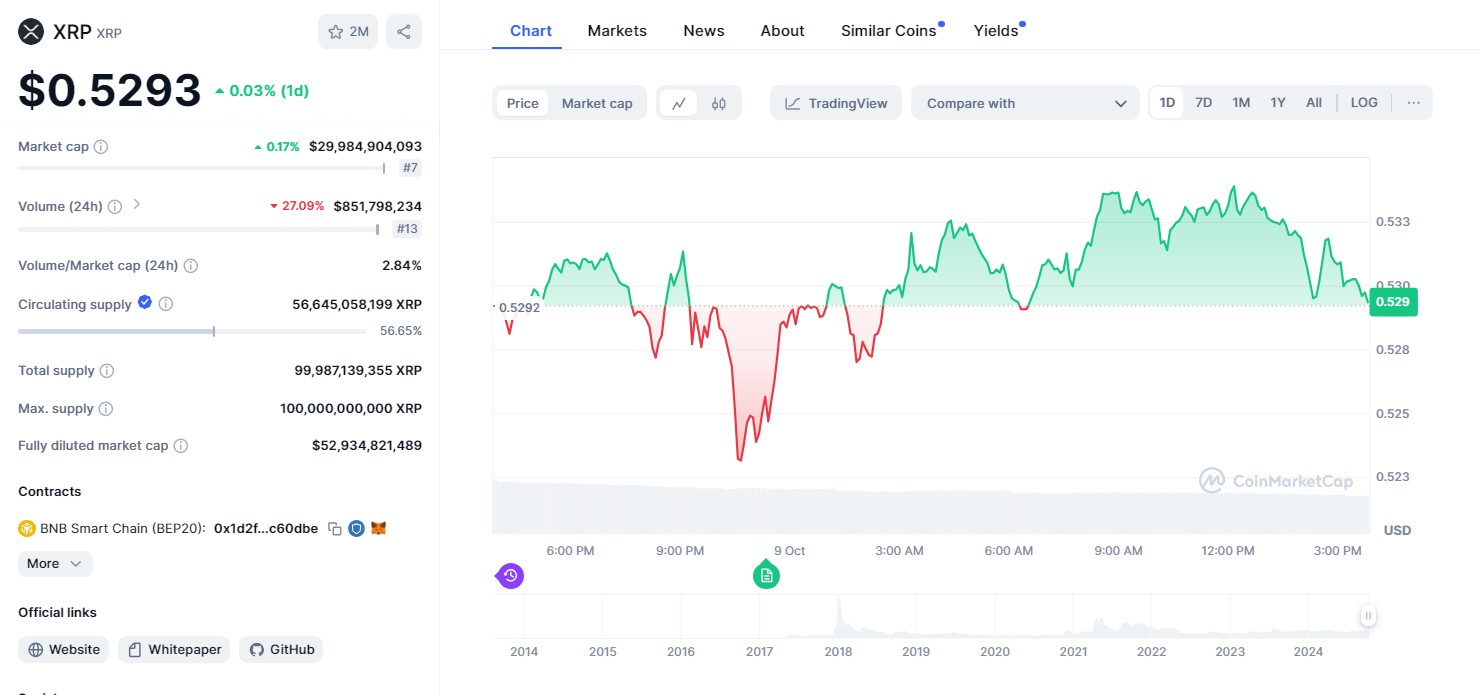Click the historical mini chart overview strip
This screenshot has width=1480, height=695.
tap(930, 616)
